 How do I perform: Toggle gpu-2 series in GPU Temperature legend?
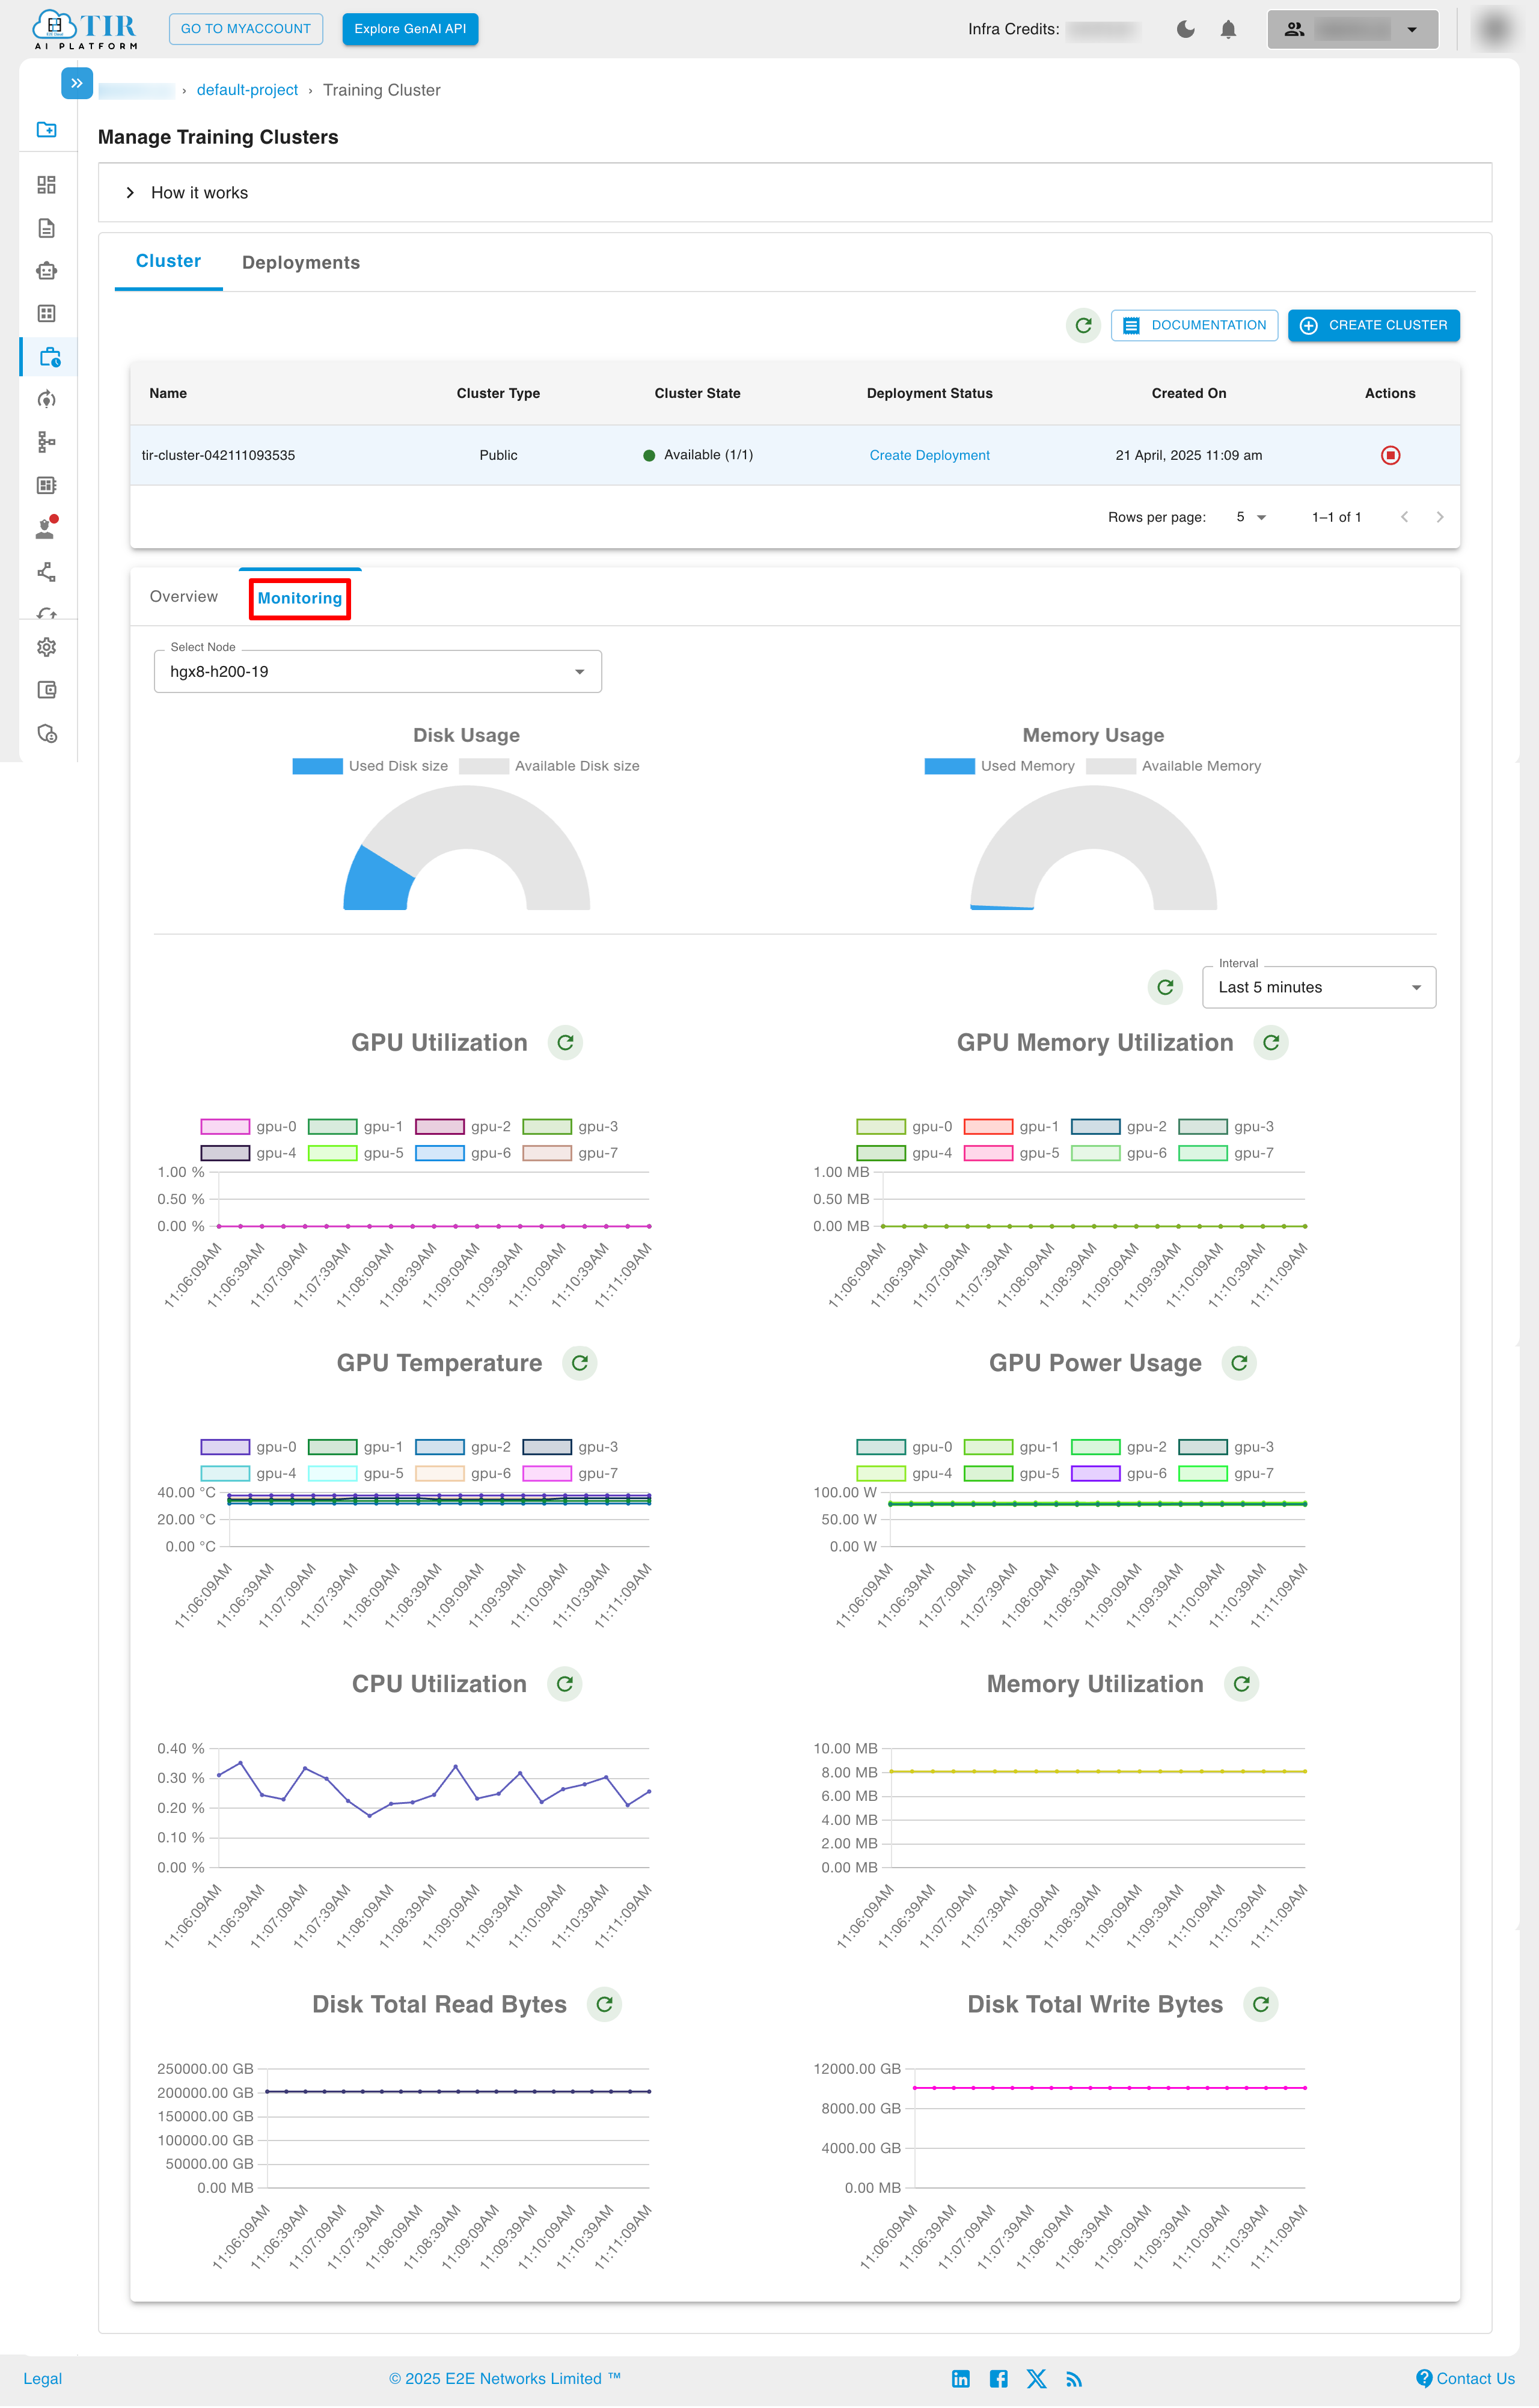click(x=463, y=1447)
